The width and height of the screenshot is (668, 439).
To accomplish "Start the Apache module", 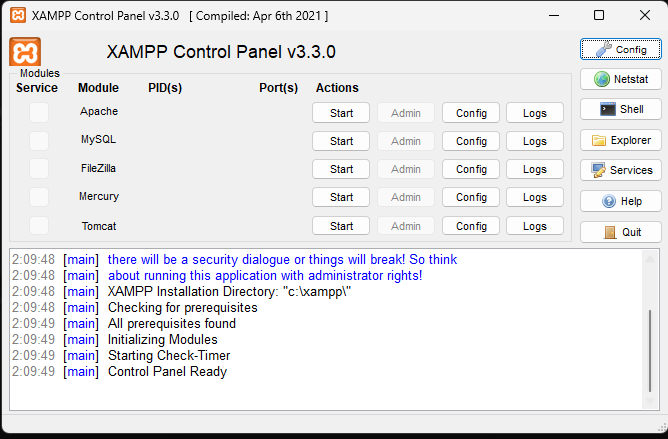I will (341, 113).
